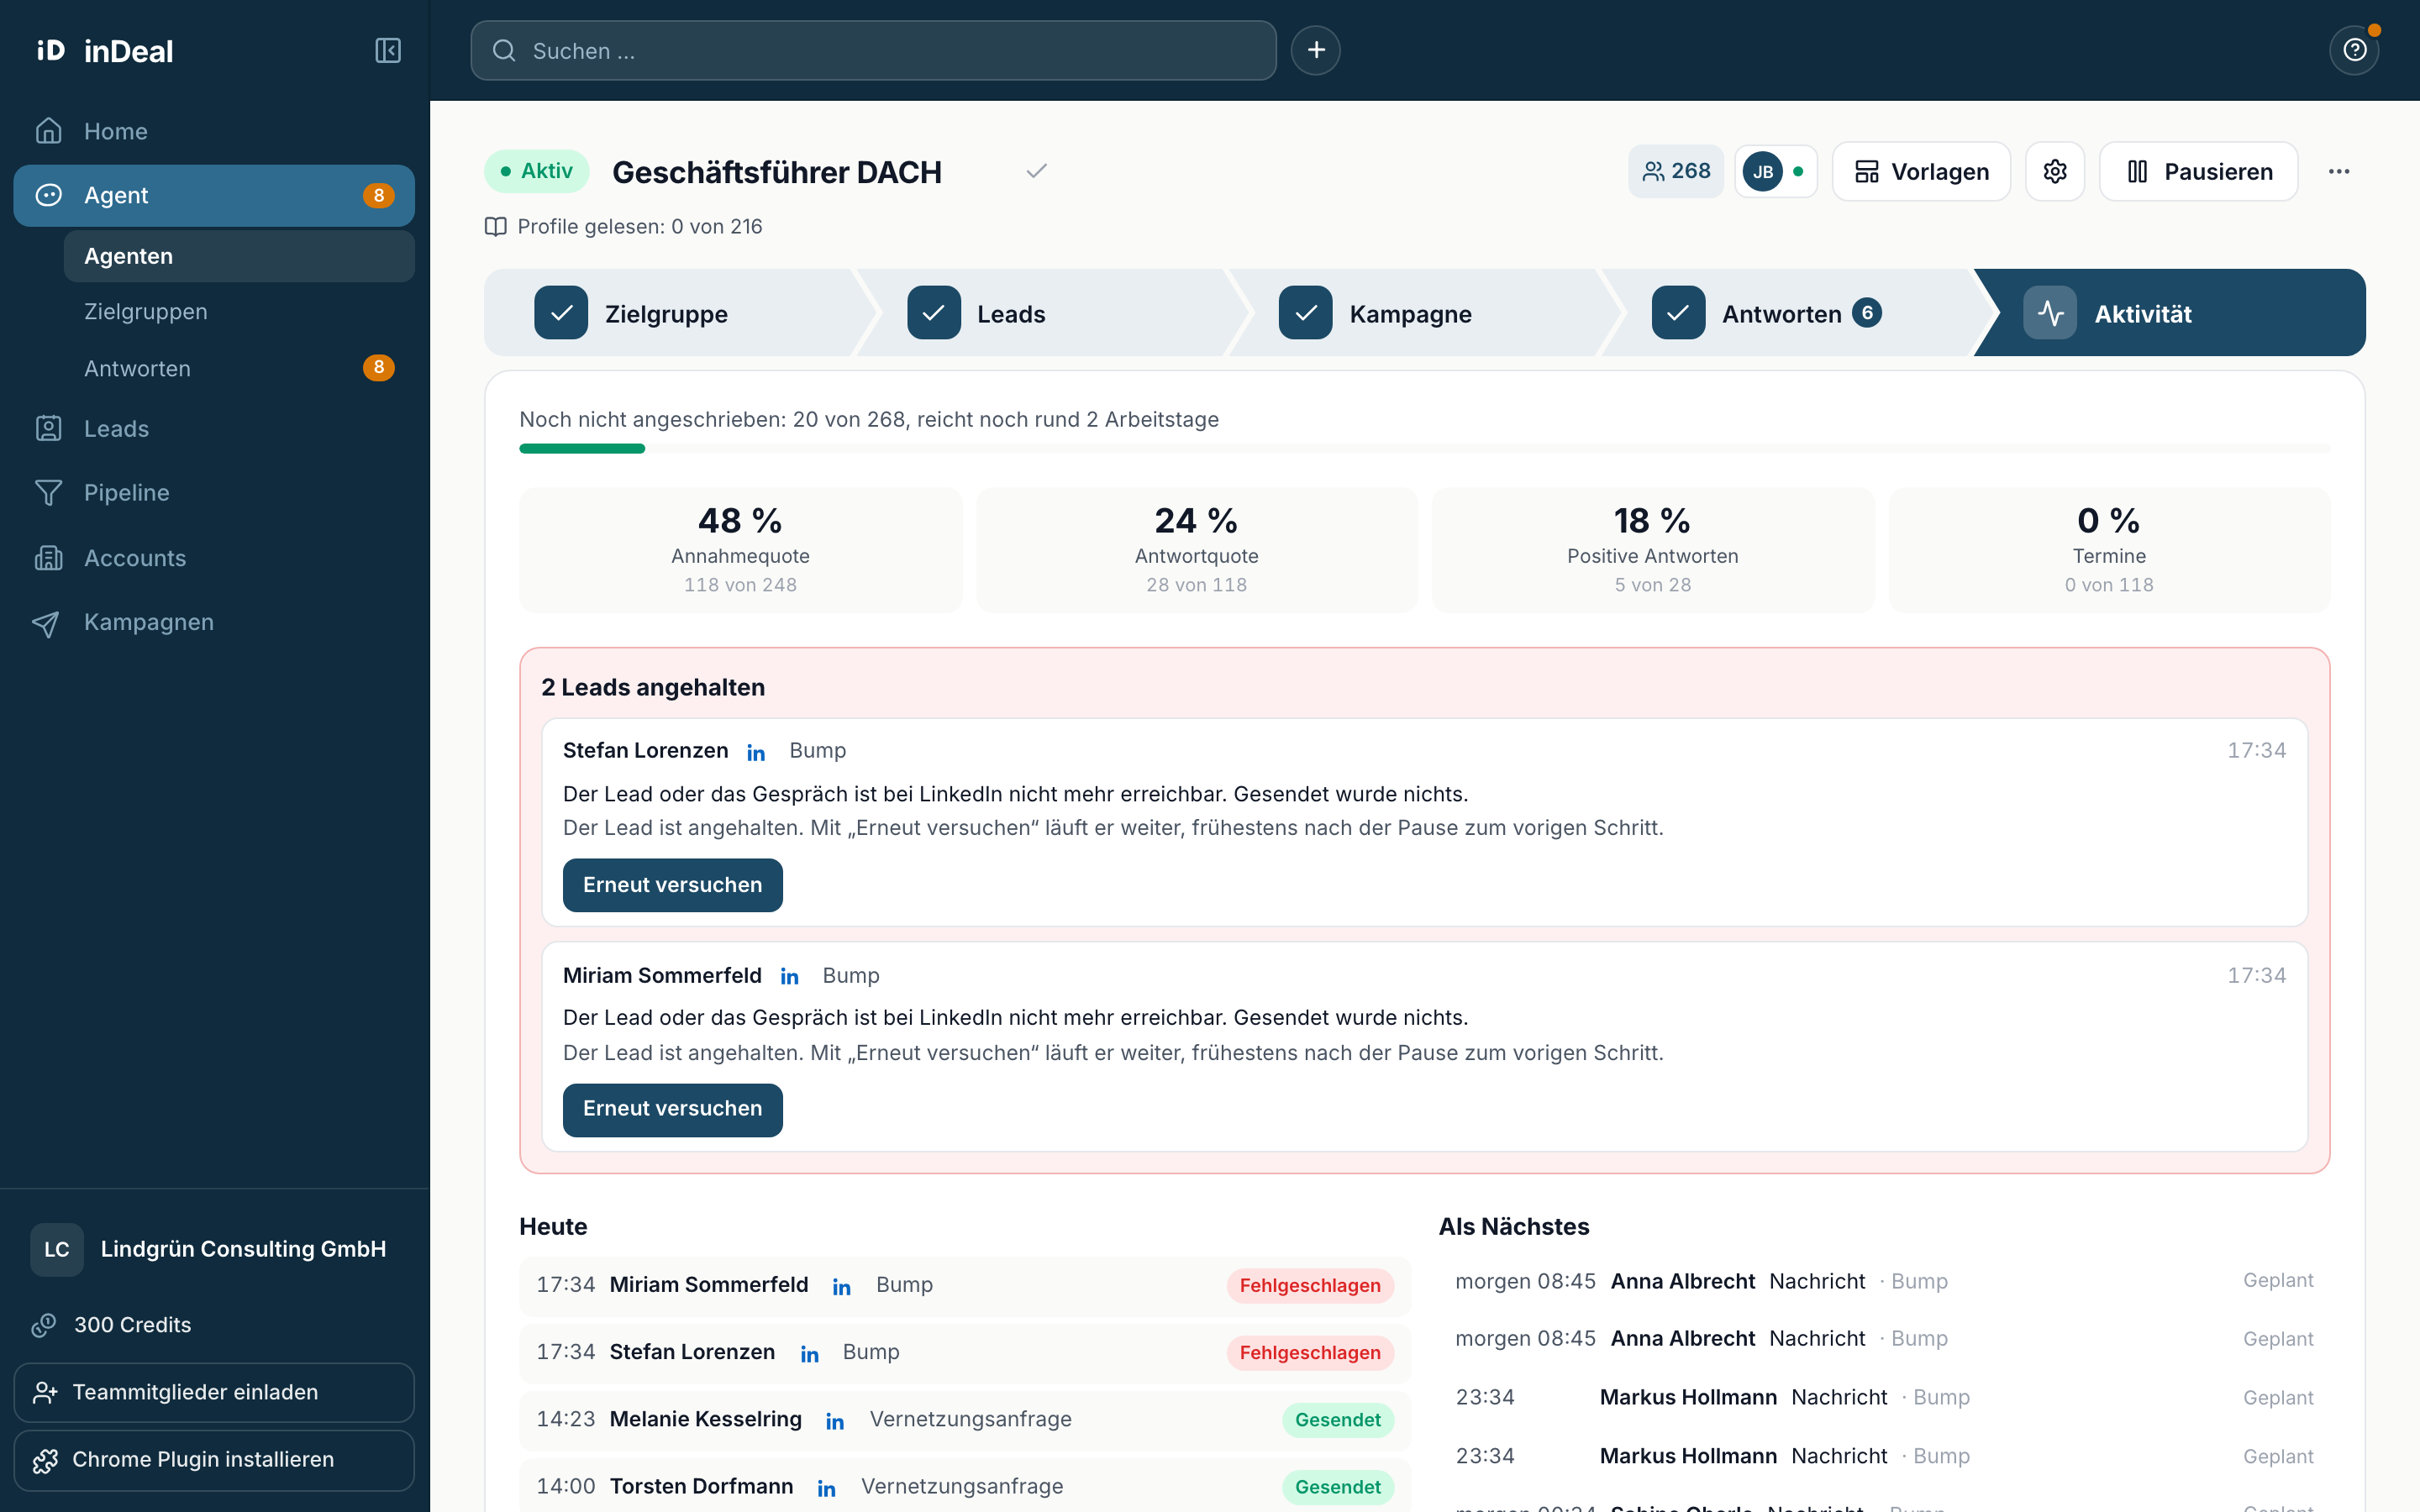This screenshot has height=1512, width=2420.
Task: Select the Agenten submenu item
Action: point(239,256)
